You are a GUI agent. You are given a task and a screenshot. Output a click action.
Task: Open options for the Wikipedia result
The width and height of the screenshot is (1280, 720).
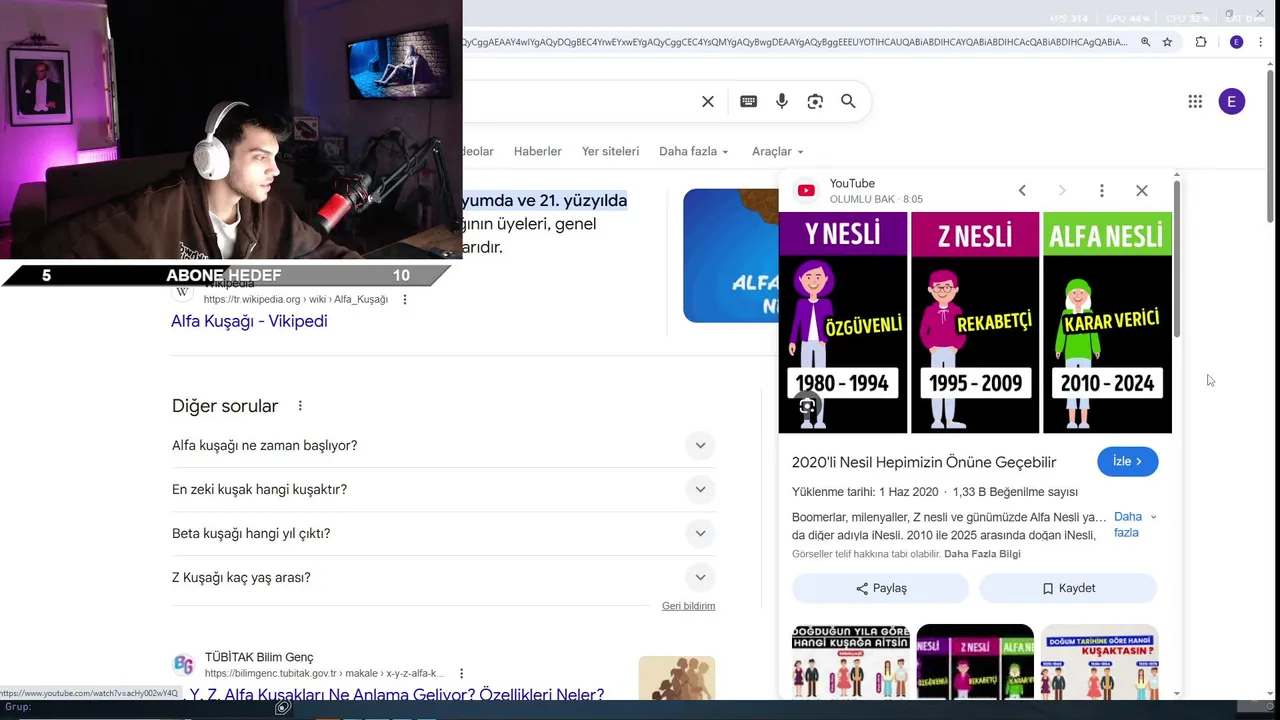(405, 300)
